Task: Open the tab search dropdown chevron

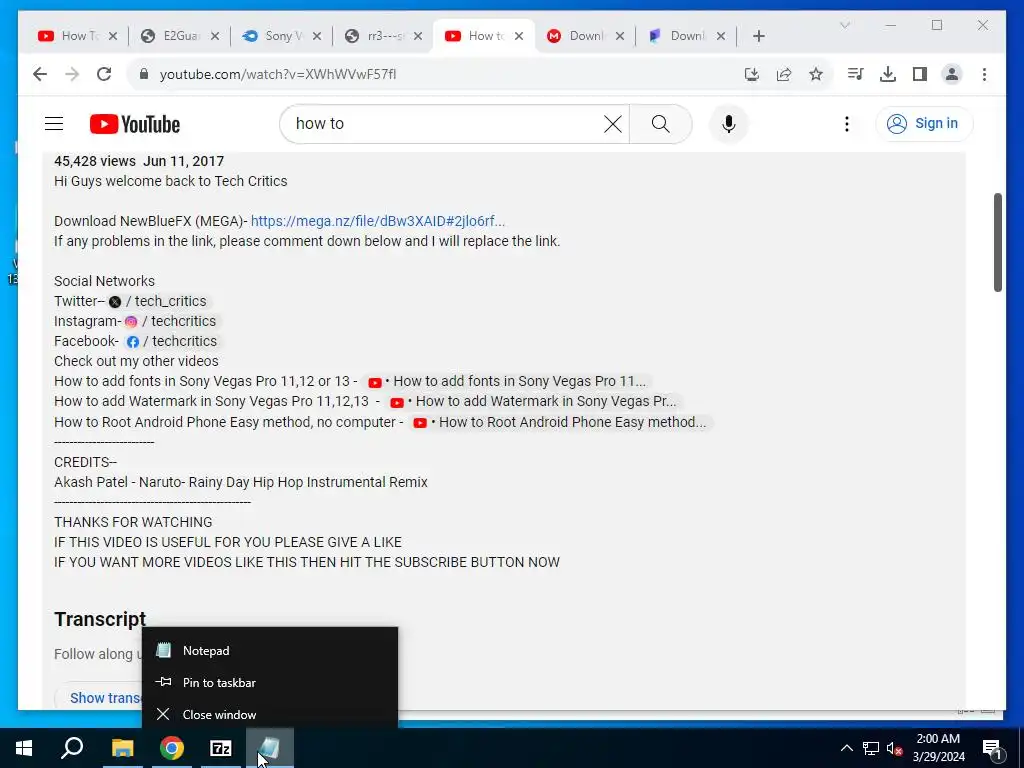Action: pos(844,25)
